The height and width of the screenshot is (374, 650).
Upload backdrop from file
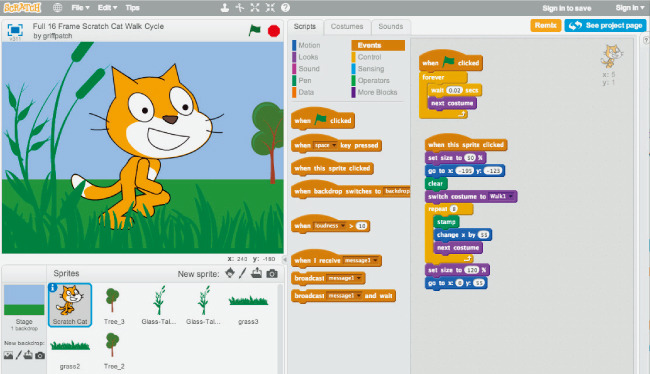click(x=28, y=355)
